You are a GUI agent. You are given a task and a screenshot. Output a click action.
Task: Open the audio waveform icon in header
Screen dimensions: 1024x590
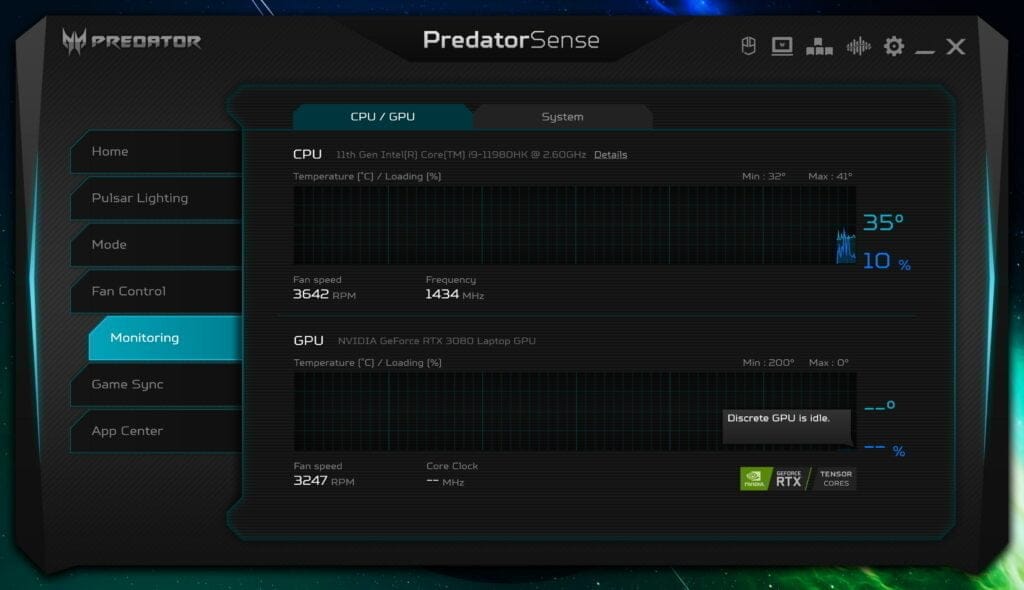(857, 46)
